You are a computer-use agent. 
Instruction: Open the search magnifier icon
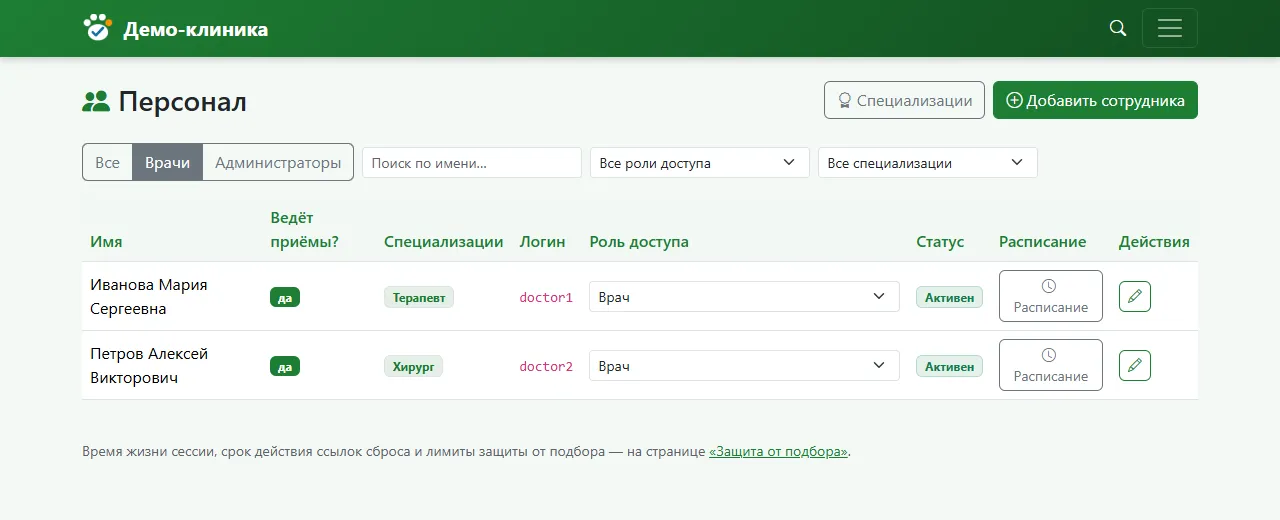tap(1118, 28)
